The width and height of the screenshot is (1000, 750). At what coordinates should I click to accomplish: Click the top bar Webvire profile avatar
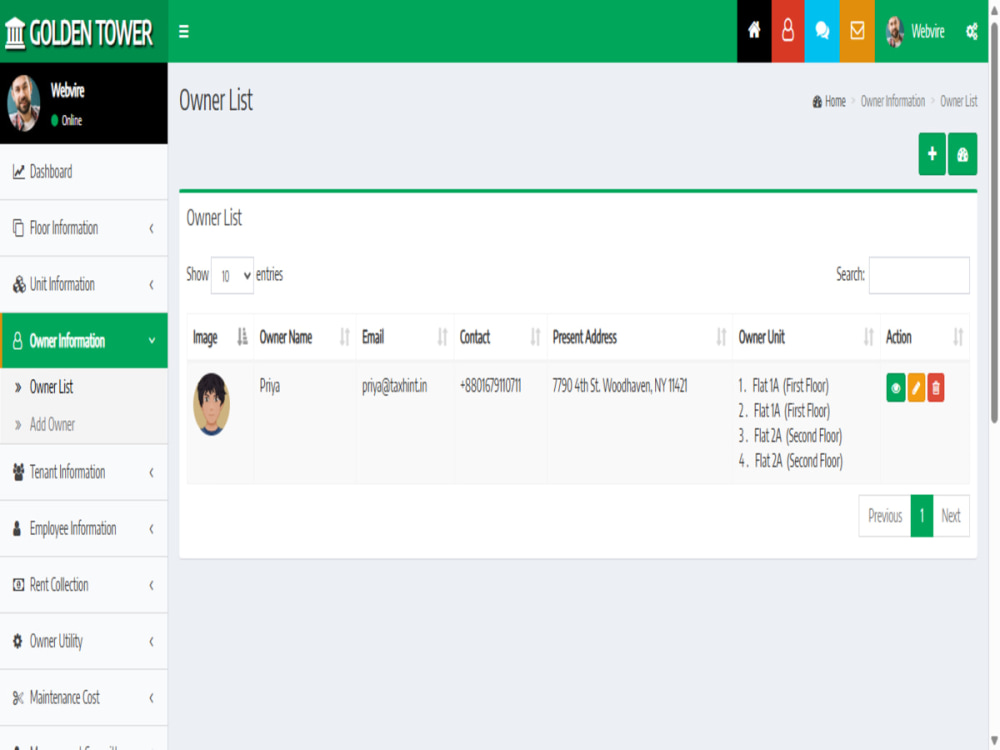(895, 31)
